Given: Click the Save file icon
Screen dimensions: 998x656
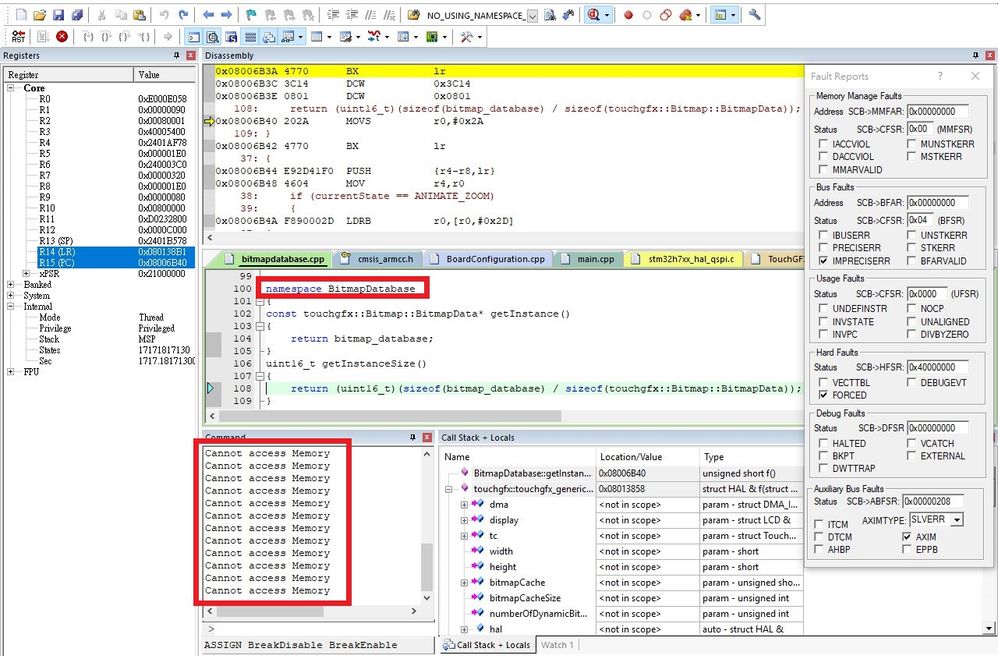Looking at the screenshot, I should pos(58,15).
